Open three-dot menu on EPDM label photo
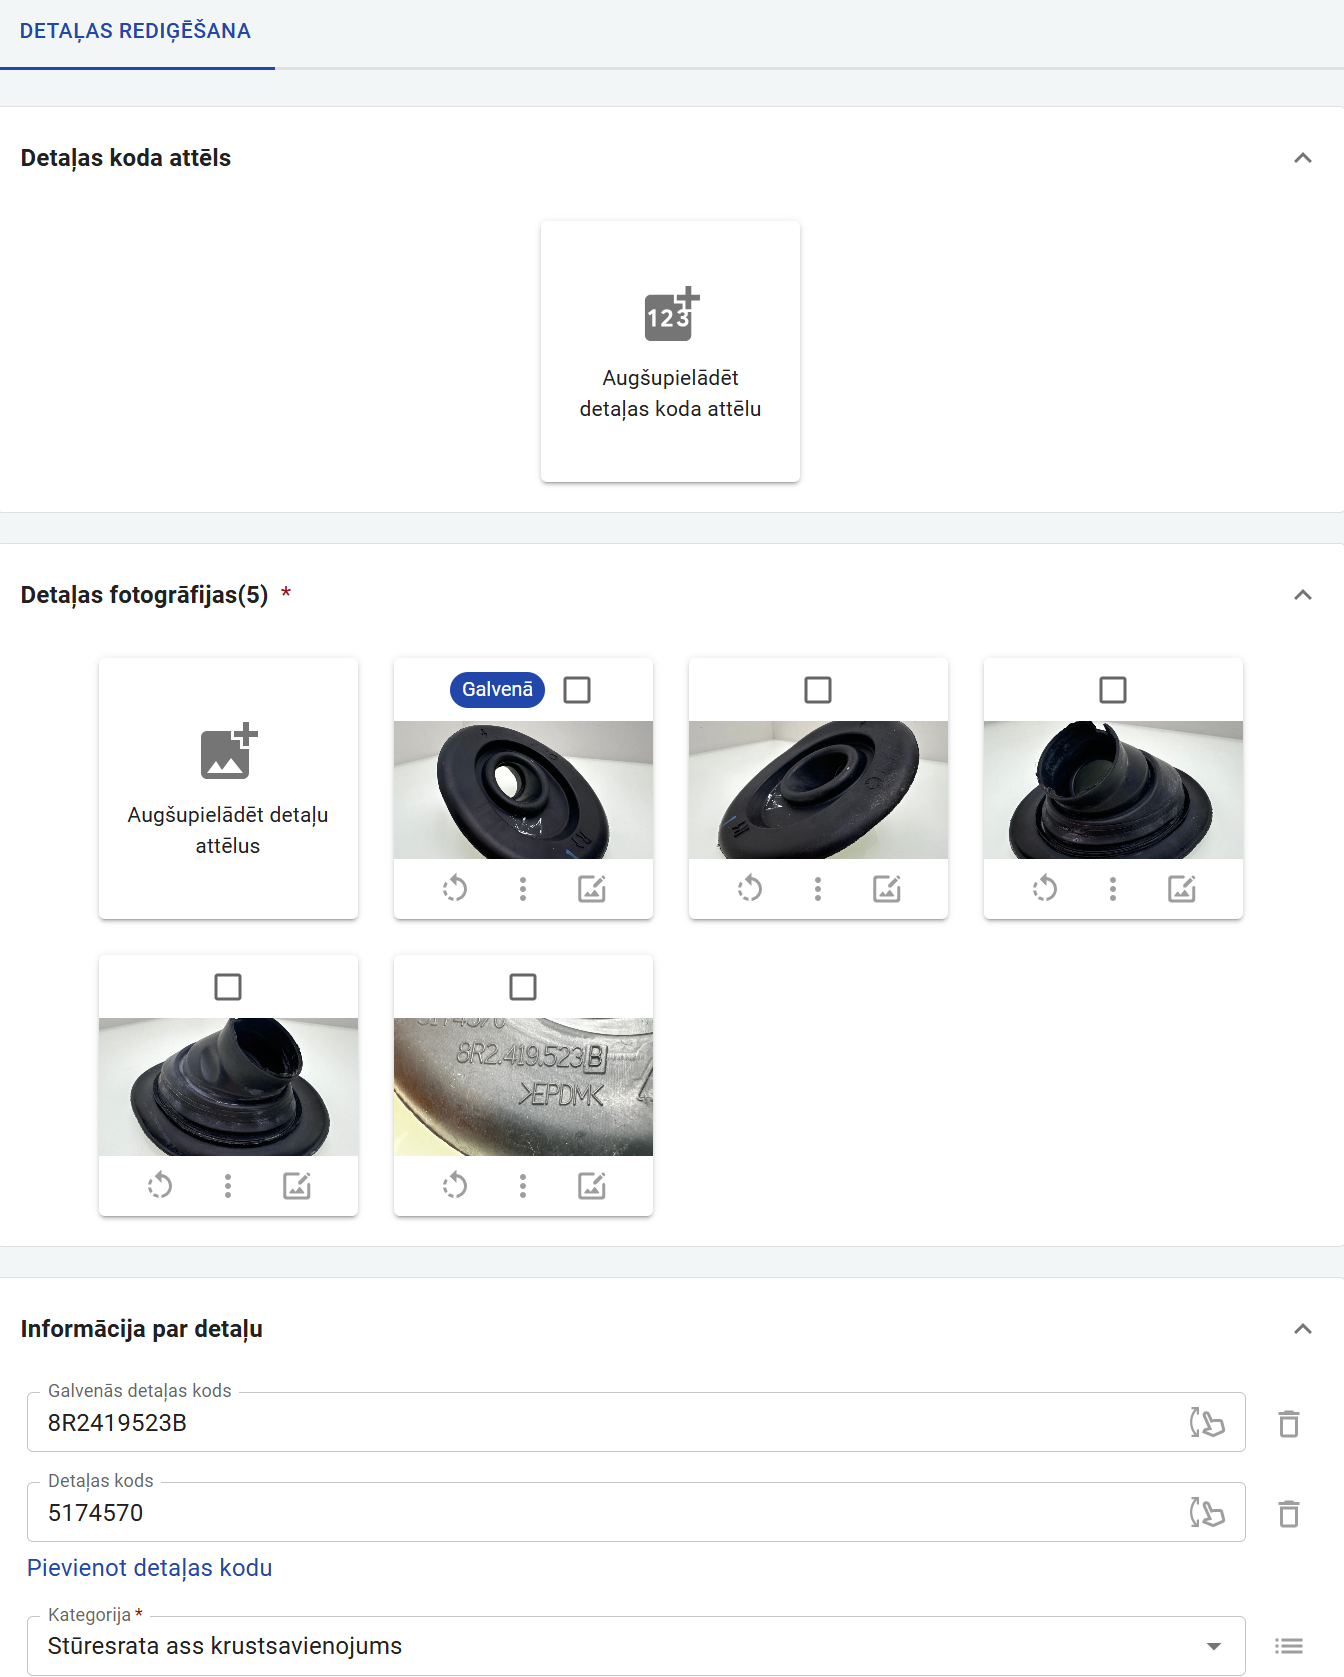This screenshot has height=1677, width=1344. (x=523, y=1185)
